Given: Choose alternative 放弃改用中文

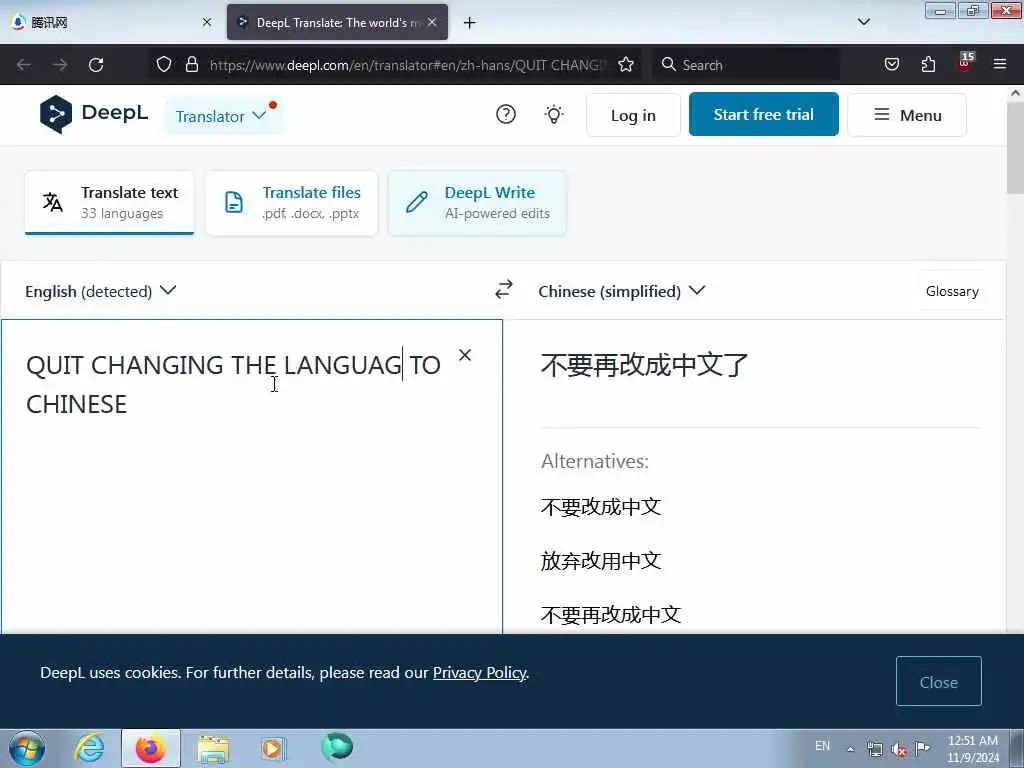Looking at the screenshot, I should pos(601,560).
